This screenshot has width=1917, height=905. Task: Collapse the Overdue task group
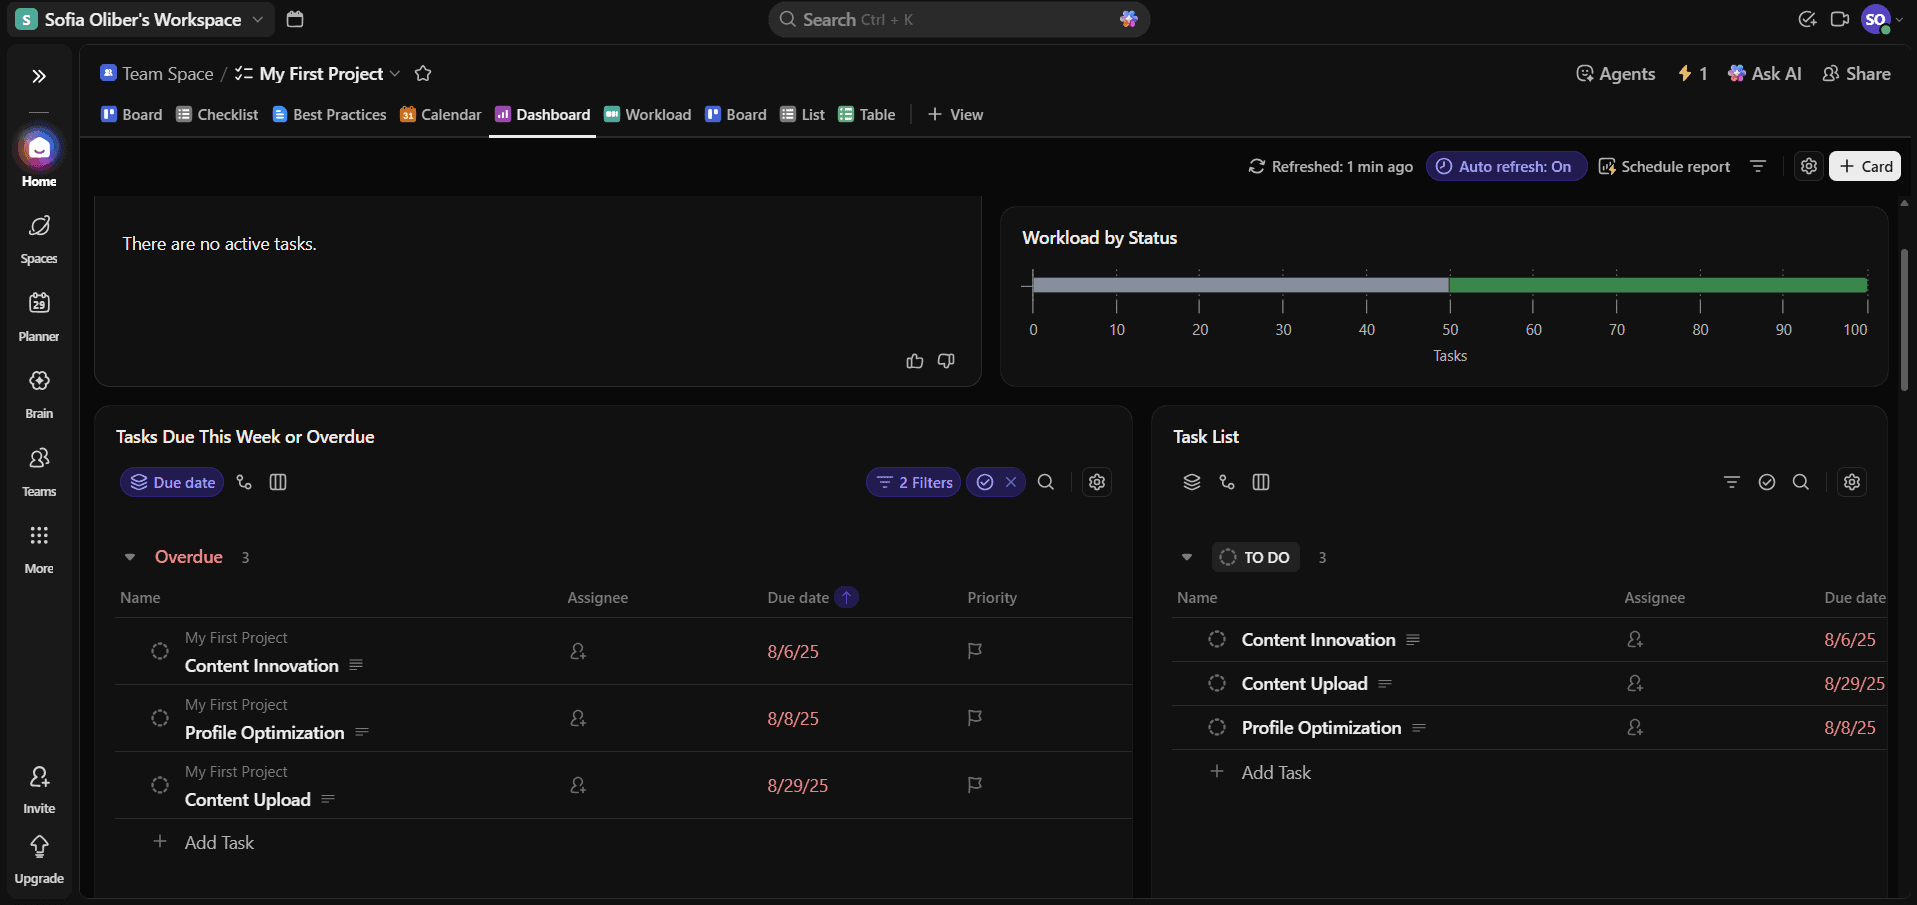point(130,557)
